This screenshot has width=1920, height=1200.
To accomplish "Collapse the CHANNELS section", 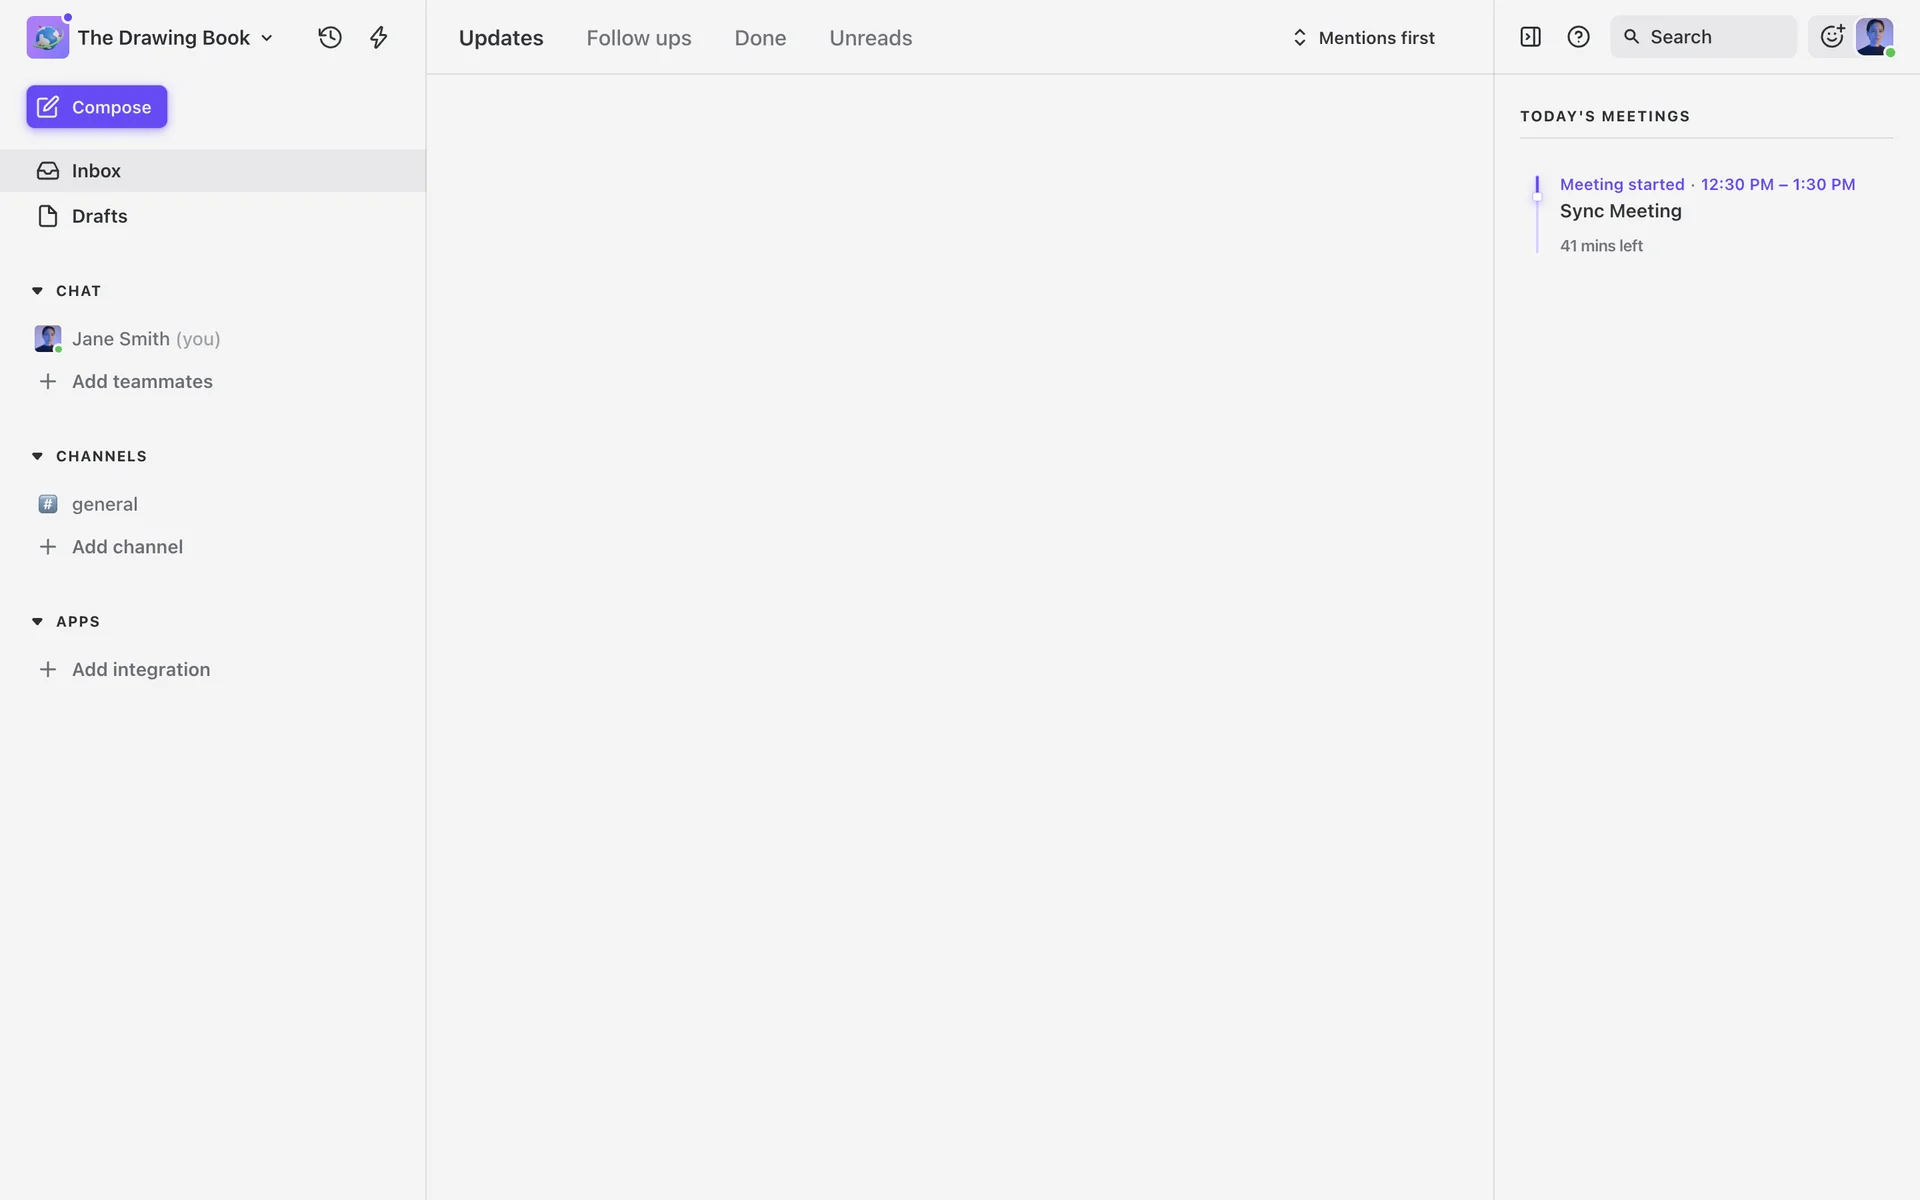I will pyautogui.click(x=37, y=456).
